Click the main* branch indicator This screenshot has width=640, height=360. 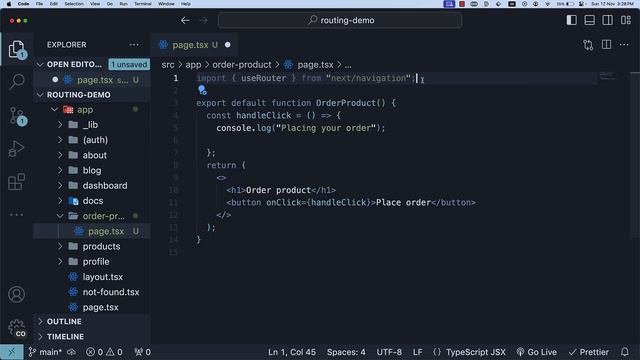point(45,352)
